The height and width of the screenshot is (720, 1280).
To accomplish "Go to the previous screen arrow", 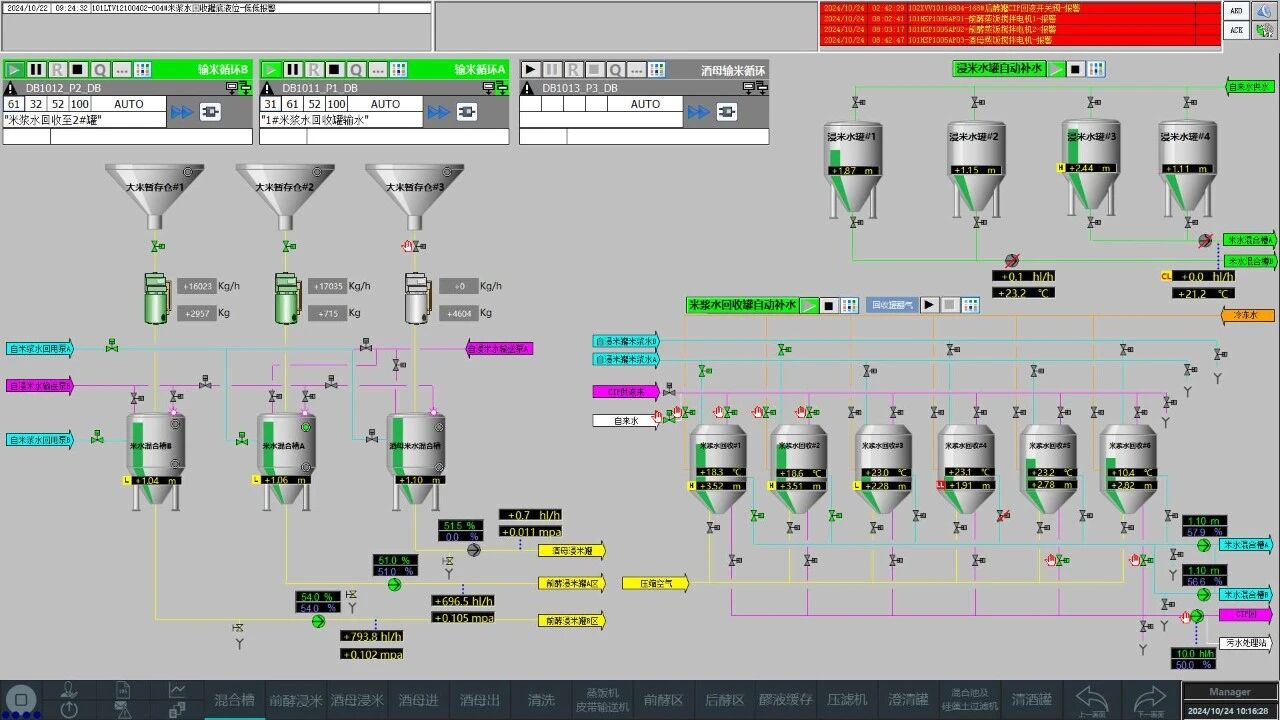I will 1092,699.
